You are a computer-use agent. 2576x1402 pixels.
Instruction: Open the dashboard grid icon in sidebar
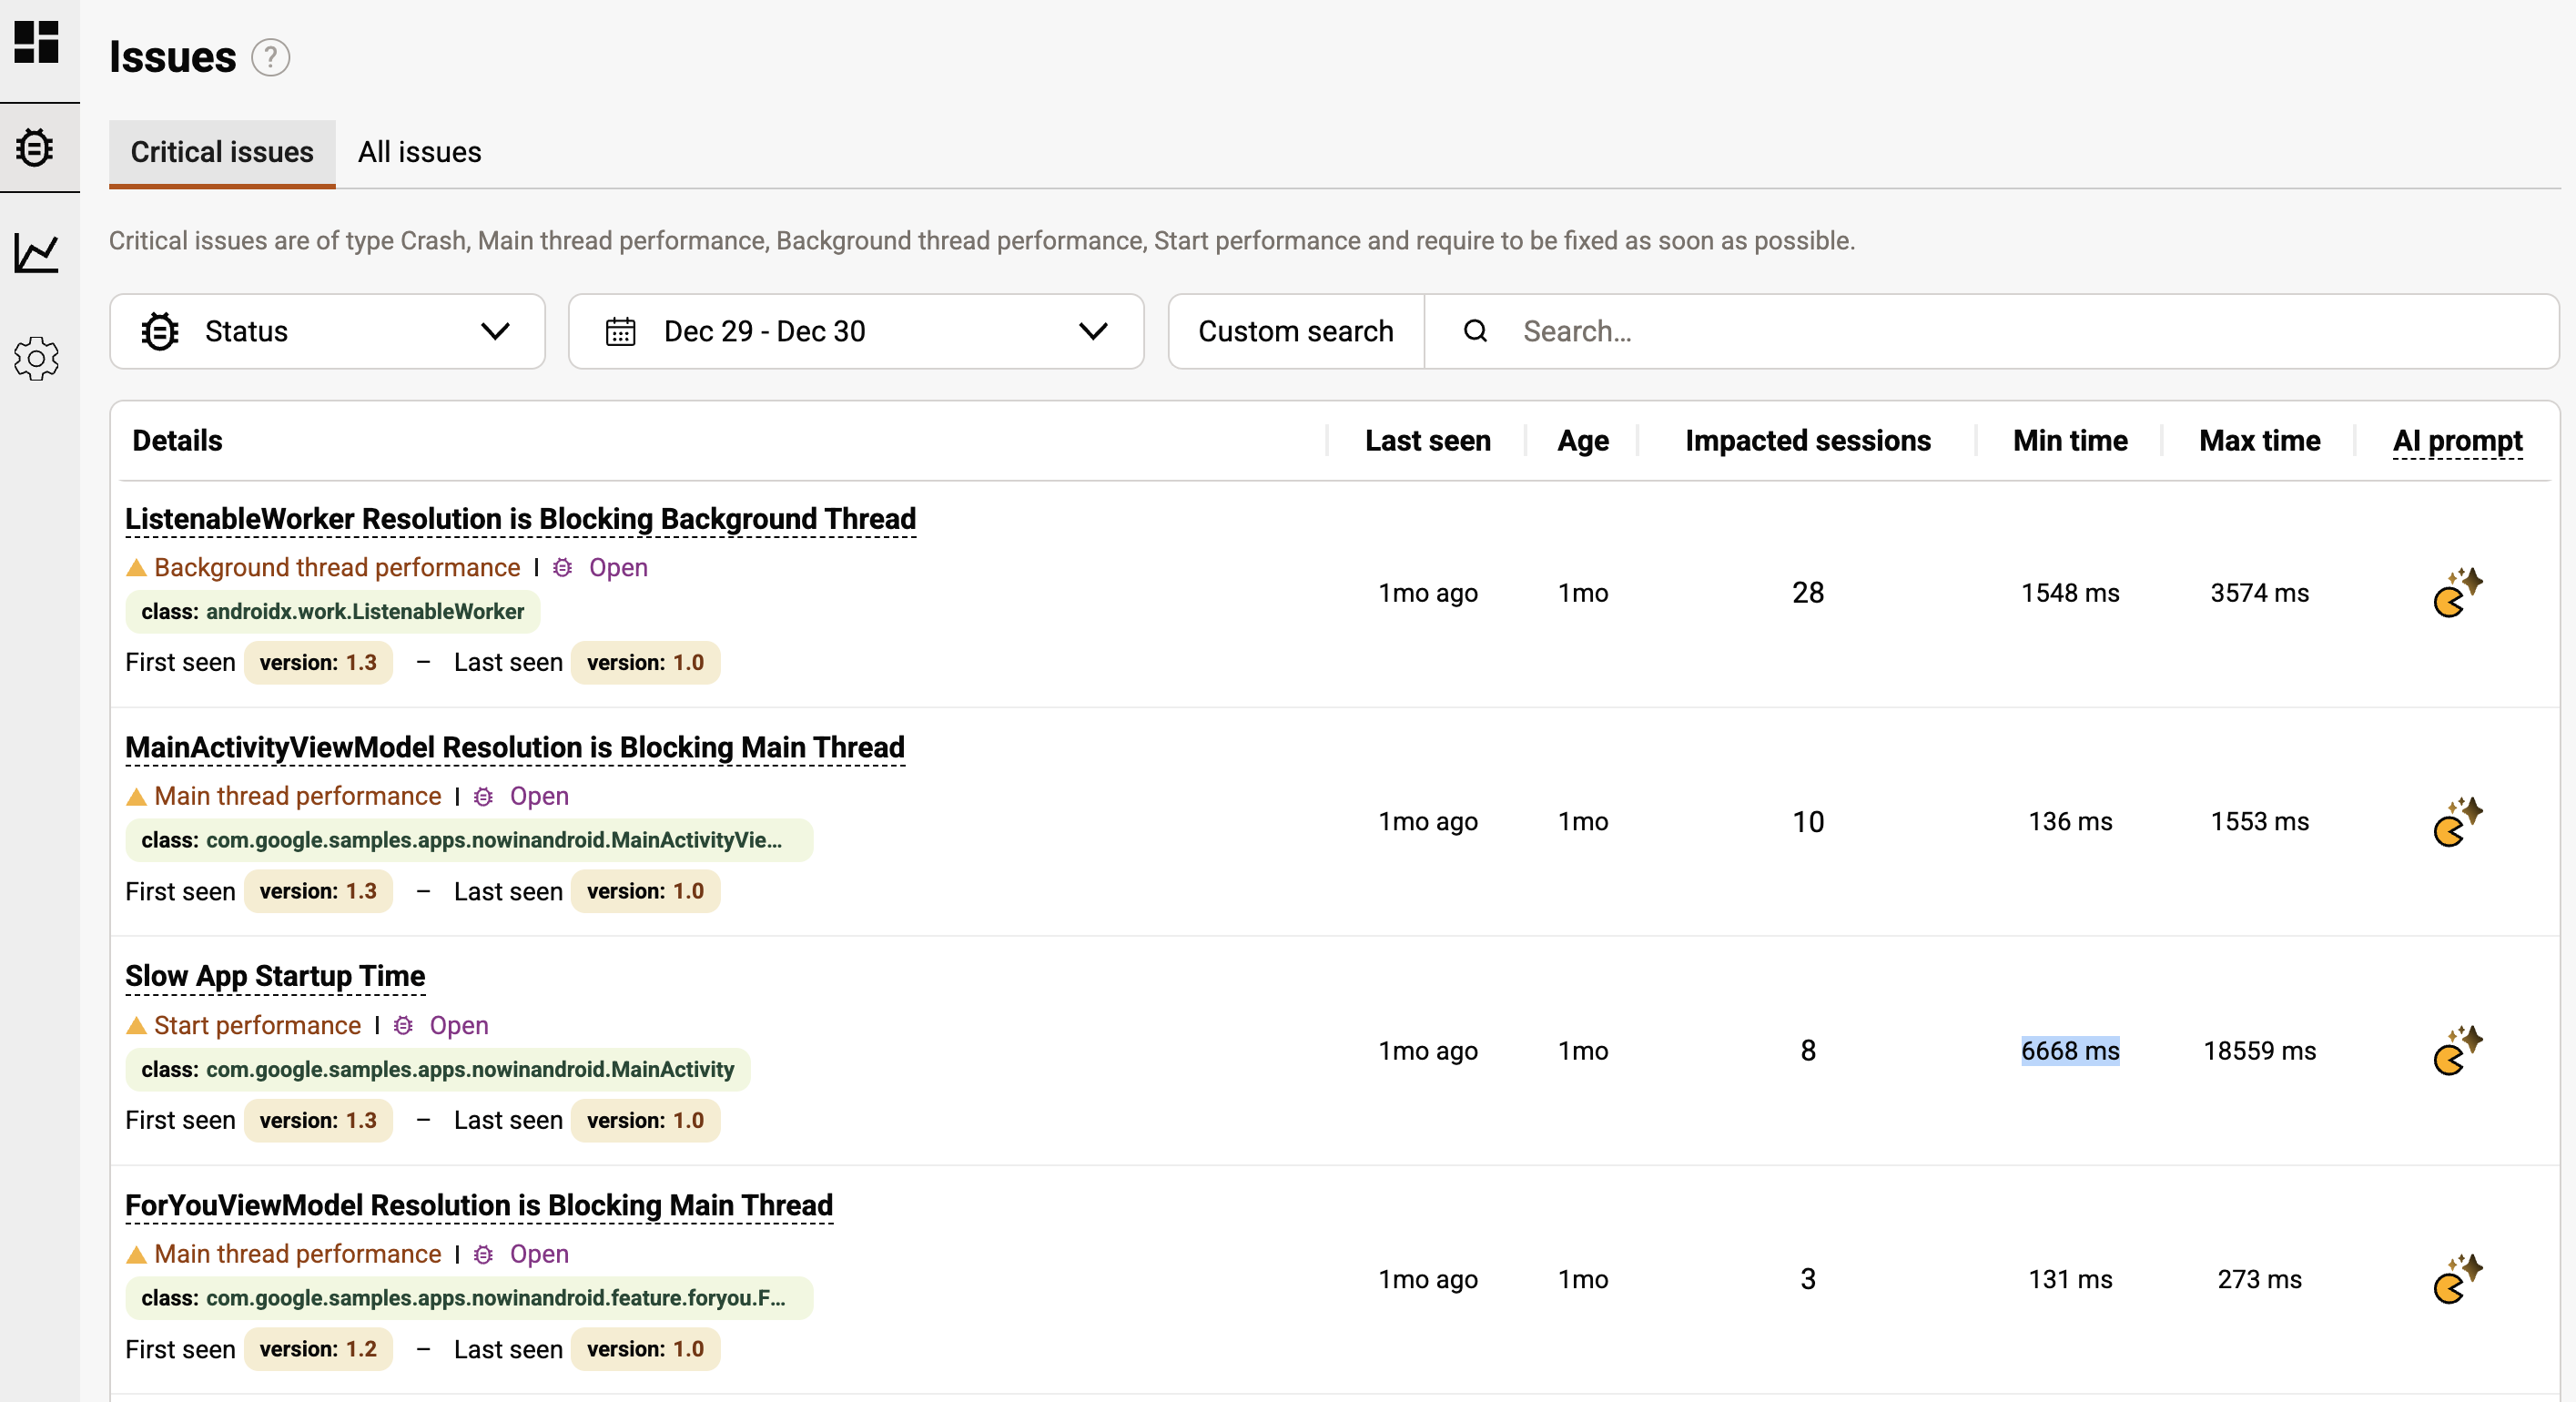click(37, 41)
